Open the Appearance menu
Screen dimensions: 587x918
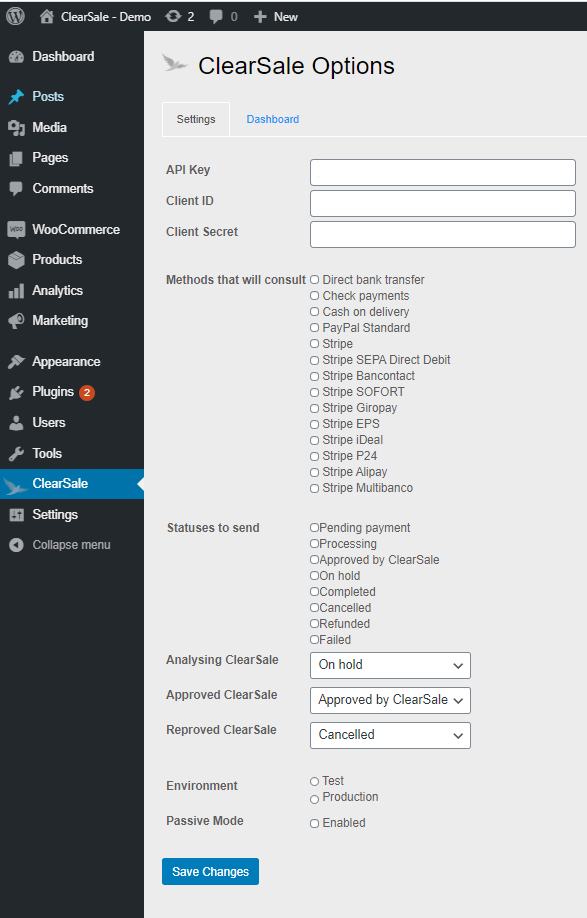click(x=66, y=362)
